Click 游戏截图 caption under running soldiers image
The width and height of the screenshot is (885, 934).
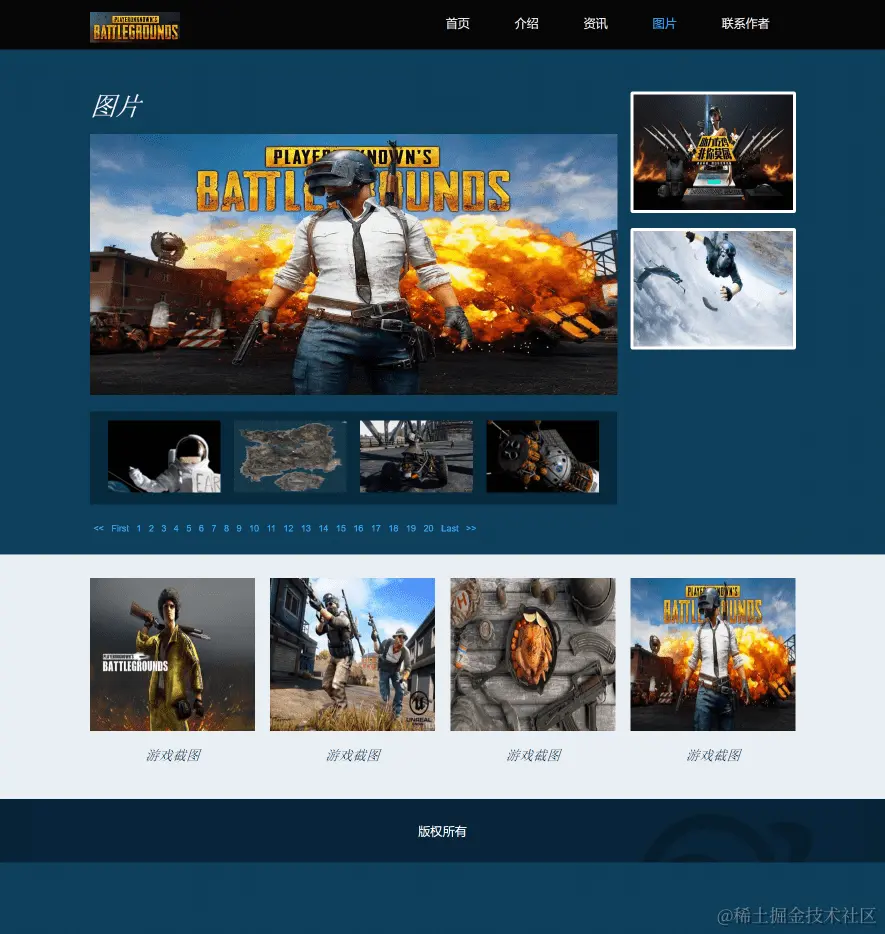point(353,755)
